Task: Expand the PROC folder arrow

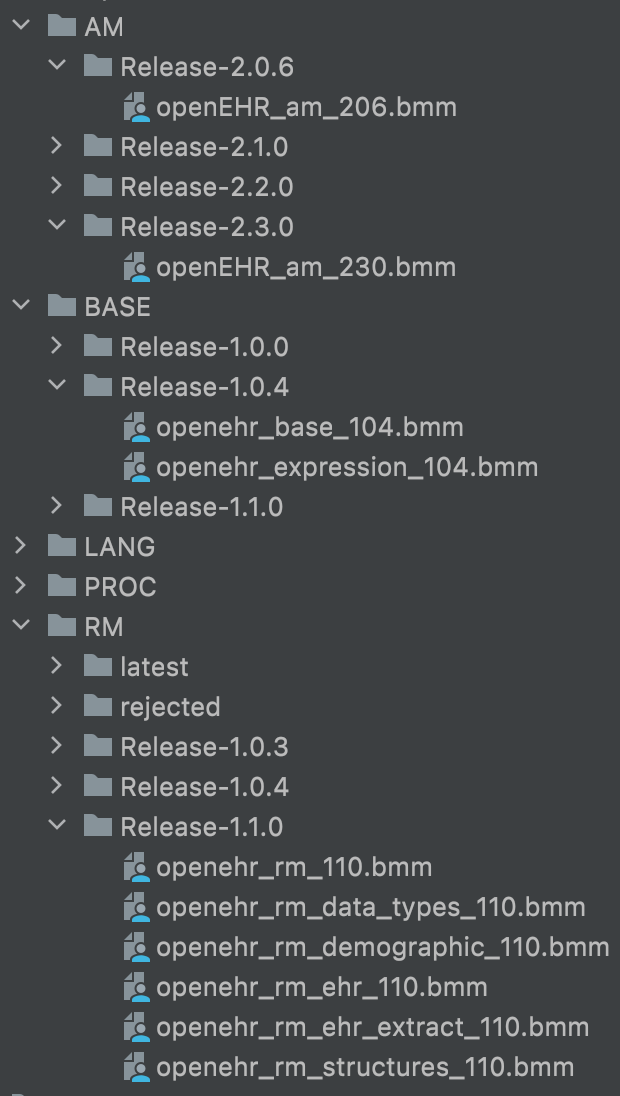Action: 21,587
